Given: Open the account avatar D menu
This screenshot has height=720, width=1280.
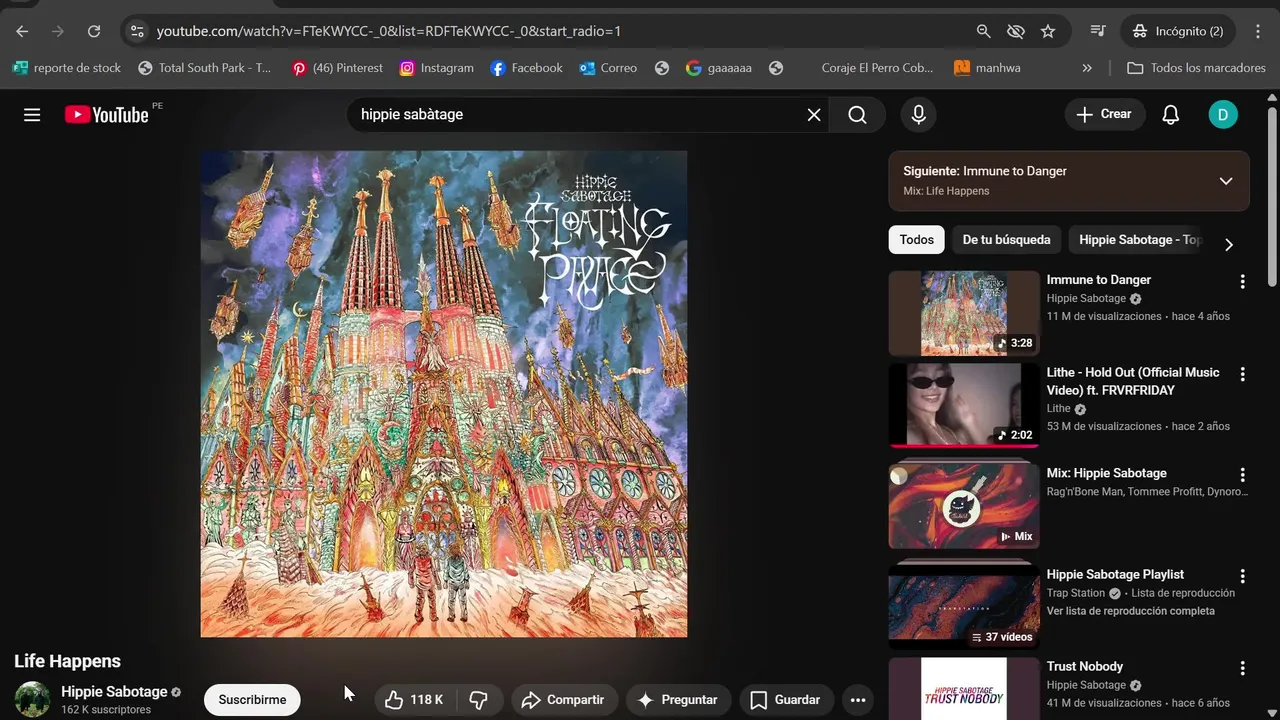Looking at the screenshot, I should pyautogui.click(x=1223, y=115).
